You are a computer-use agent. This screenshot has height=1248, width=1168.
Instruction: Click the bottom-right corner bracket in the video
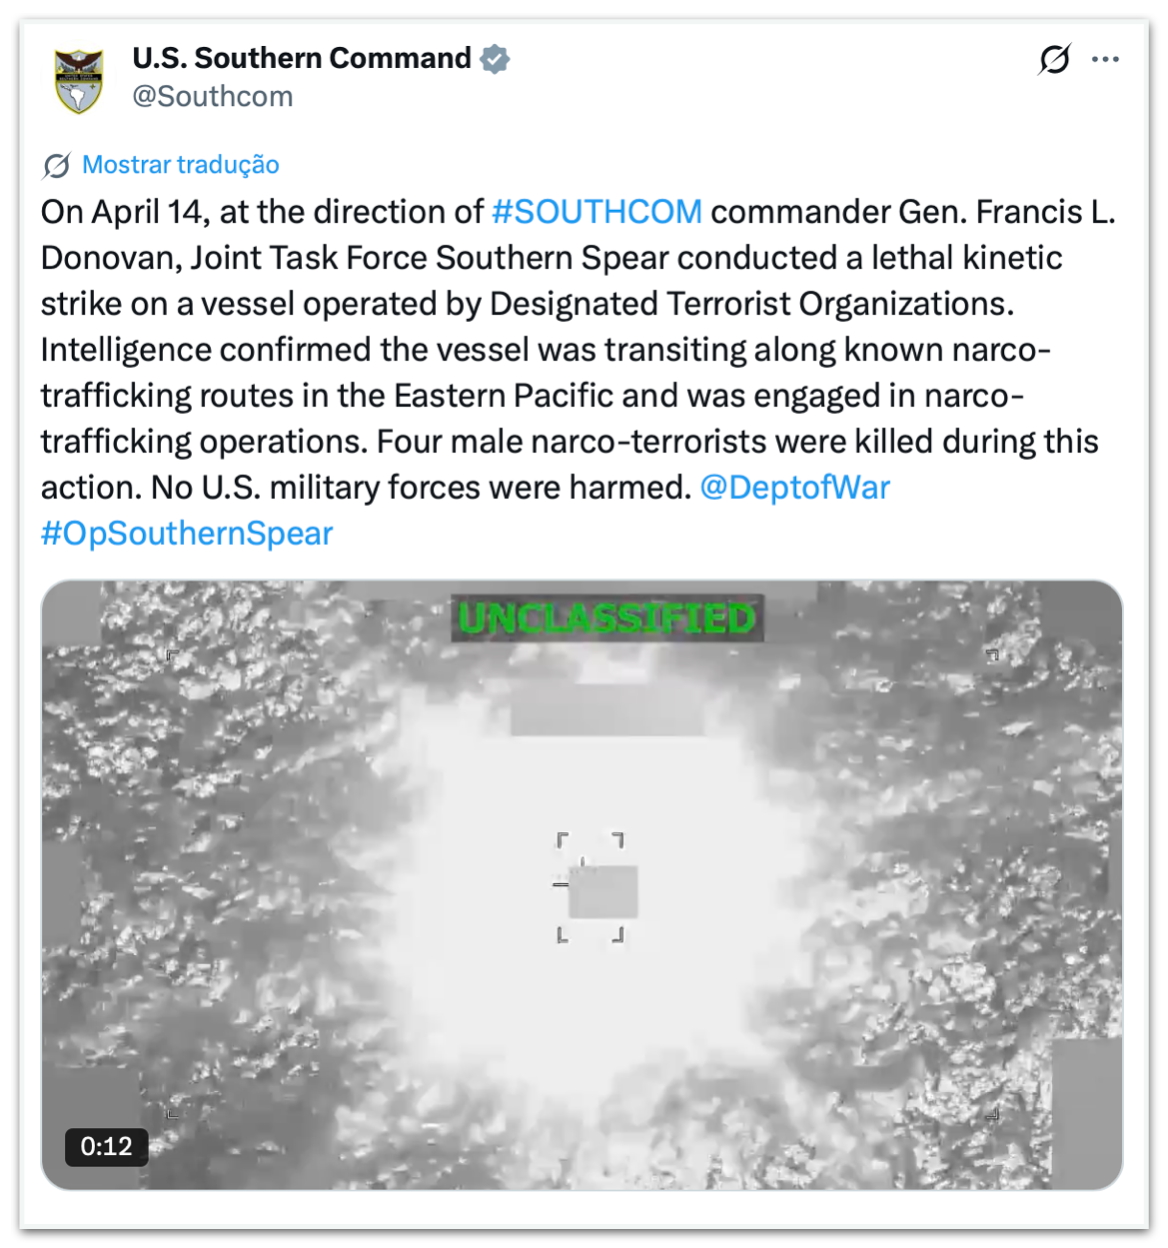coord(992,1113)
